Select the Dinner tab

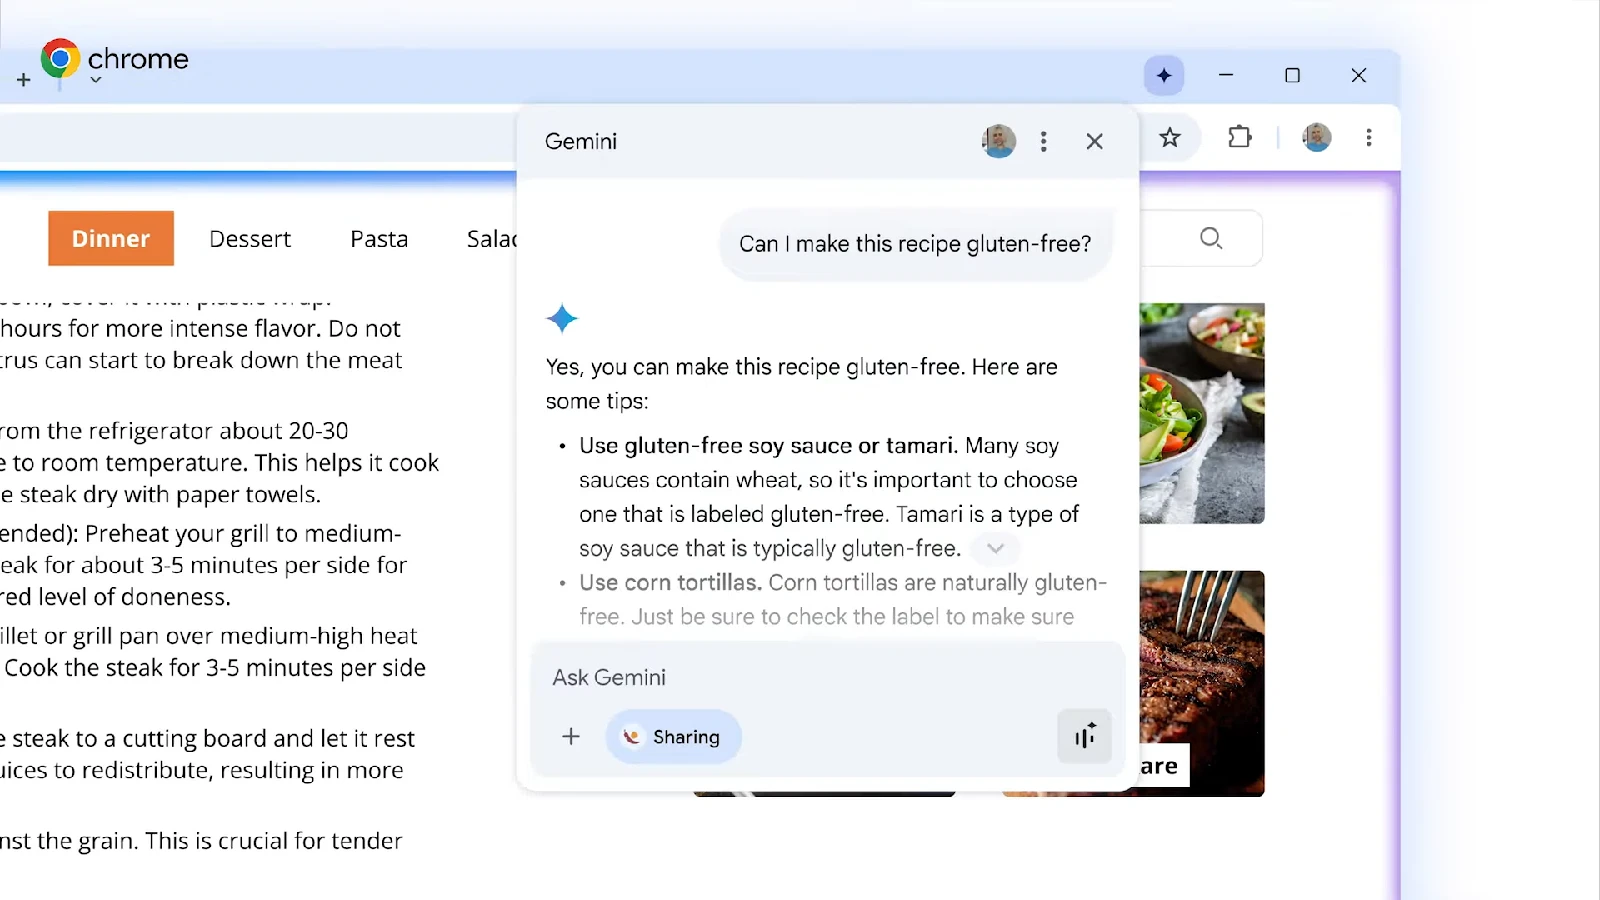pyautogui.click(x=111, y=239)
